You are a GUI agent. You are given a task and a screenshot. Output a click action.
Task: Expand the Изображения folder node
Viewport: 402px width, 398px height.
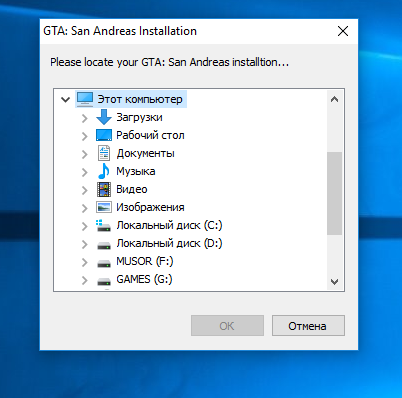tap(85, 208)
